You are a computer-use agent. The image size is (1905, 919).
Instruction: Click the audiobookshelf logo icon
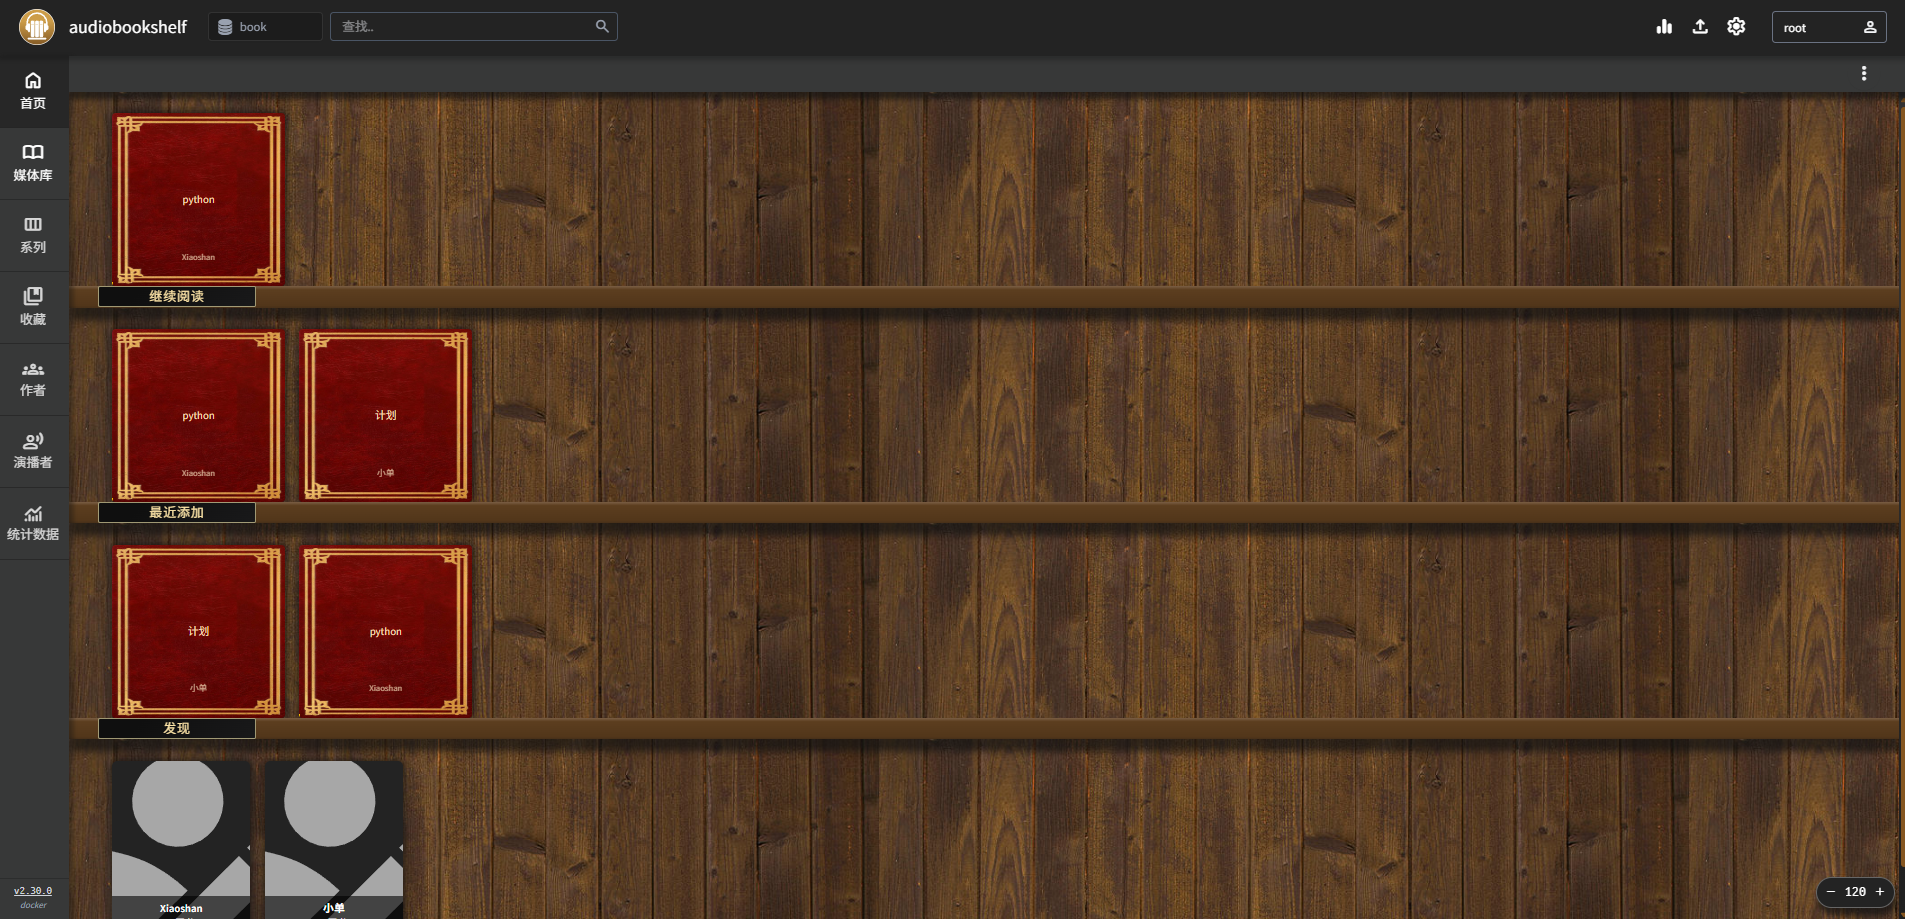pyautogui.click(x=37, y=27)
